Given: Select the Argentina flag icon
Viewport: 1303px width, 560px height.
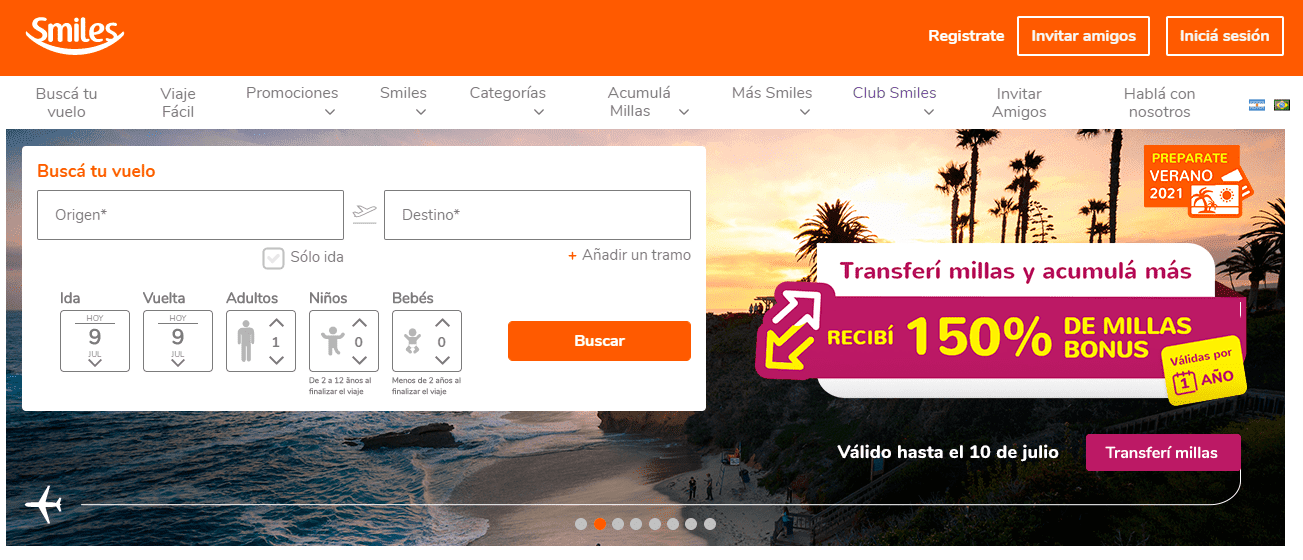Looking at the screenshot, I should [x=1257, y=104].
